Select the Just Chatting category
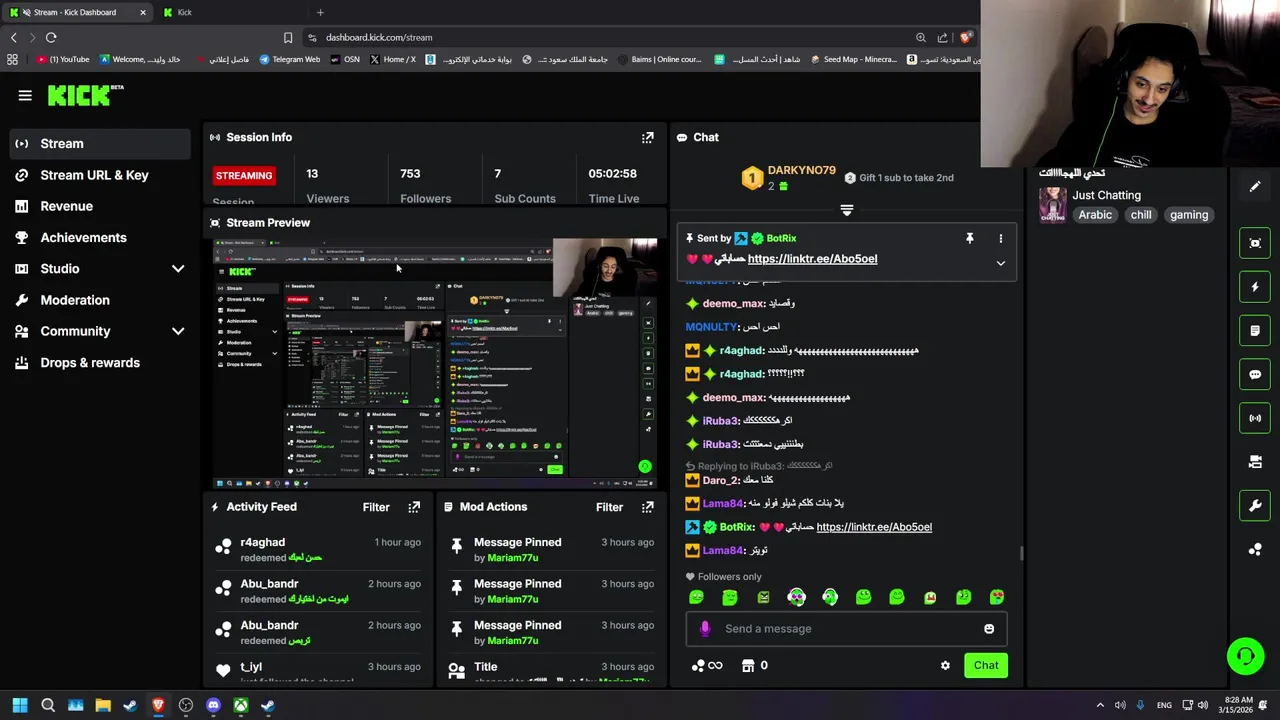The width and height of the screenshot is (1280, 720). [1106, 196]
